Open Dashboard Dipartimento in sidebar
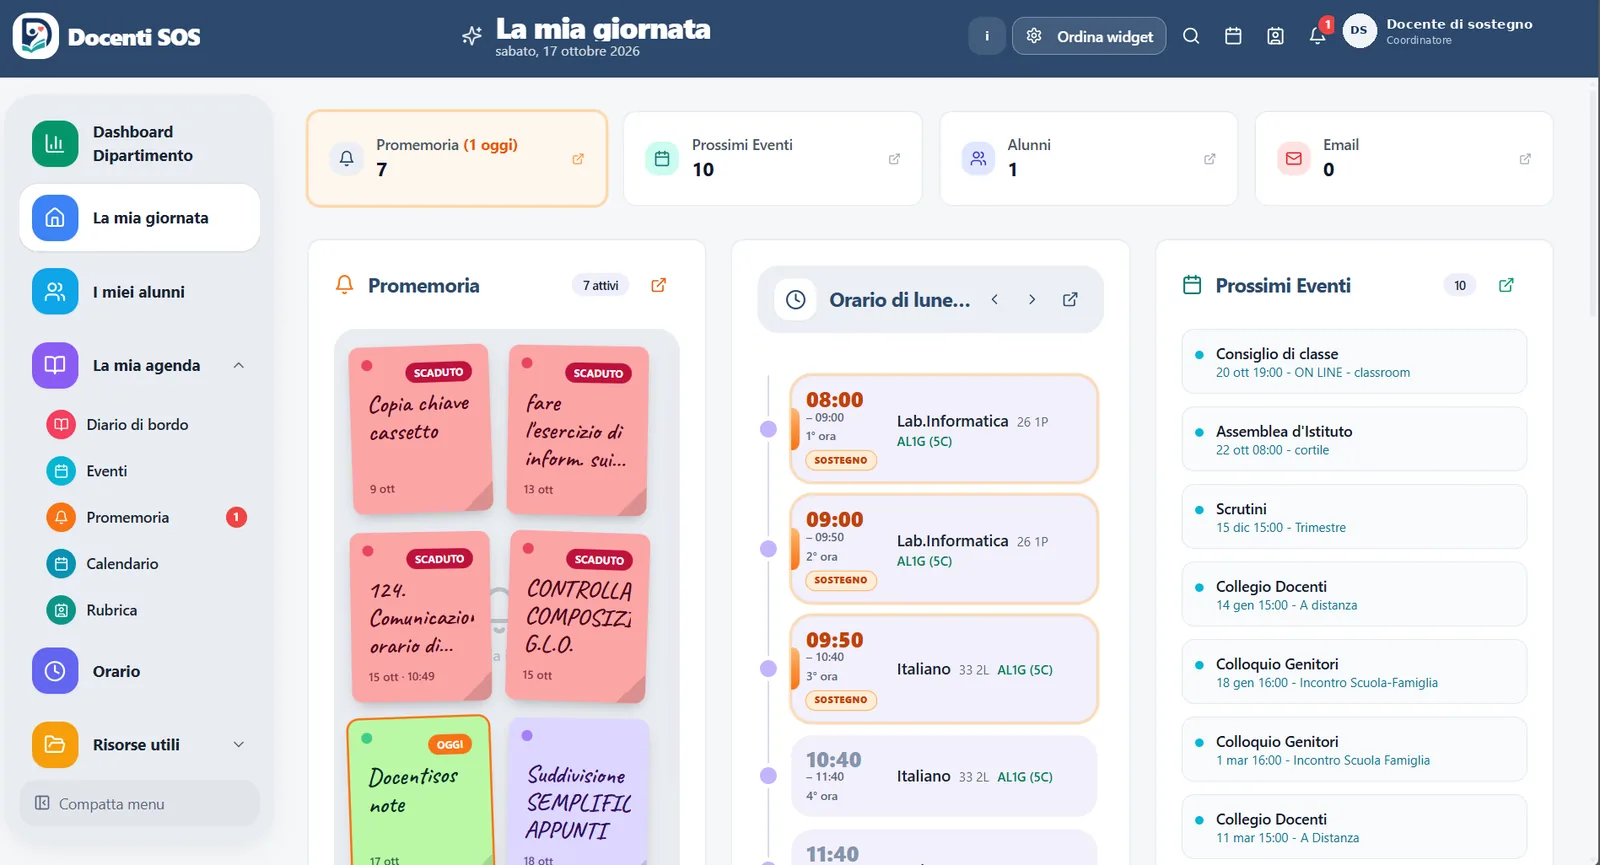Image resolution: width=1600 pixels, height=865 pixels. tap(140, 144)
